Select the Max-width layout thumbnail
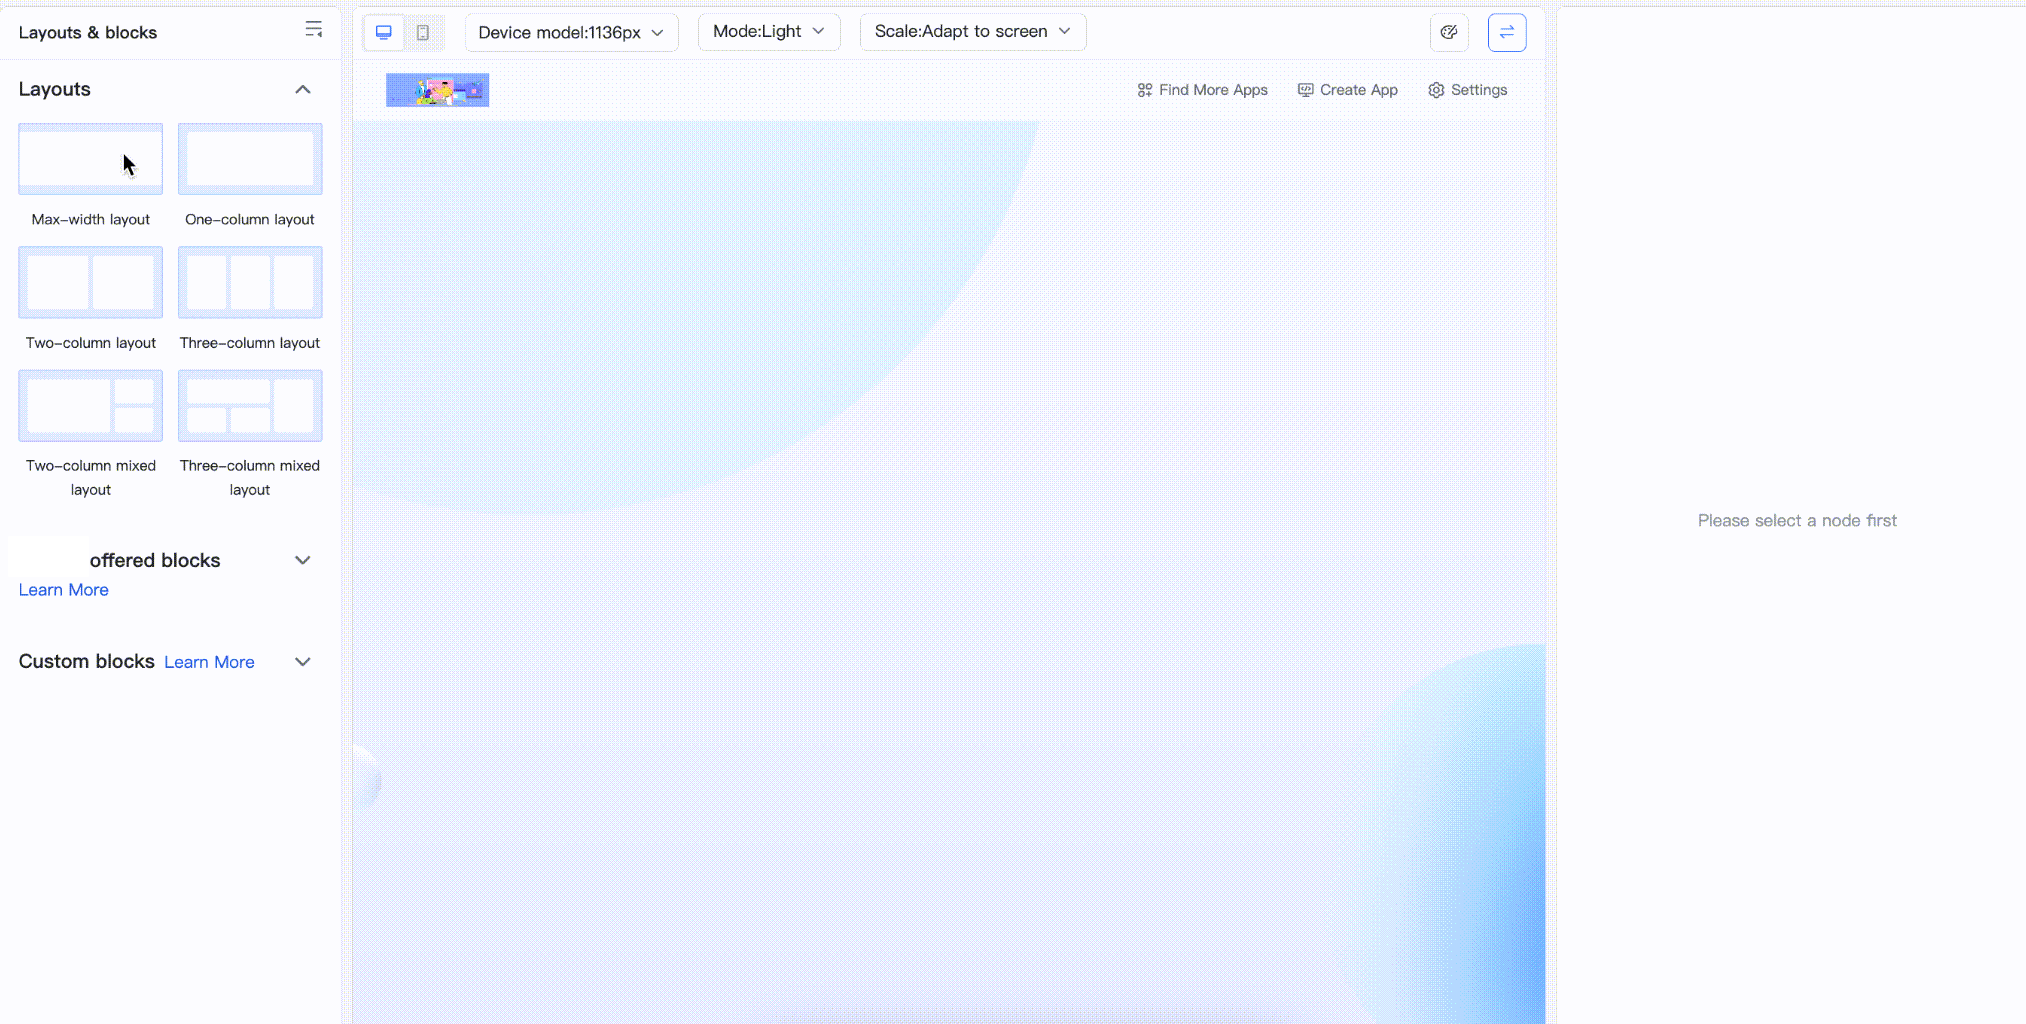Screen dimensions: 2026x1024 [91, 159]
